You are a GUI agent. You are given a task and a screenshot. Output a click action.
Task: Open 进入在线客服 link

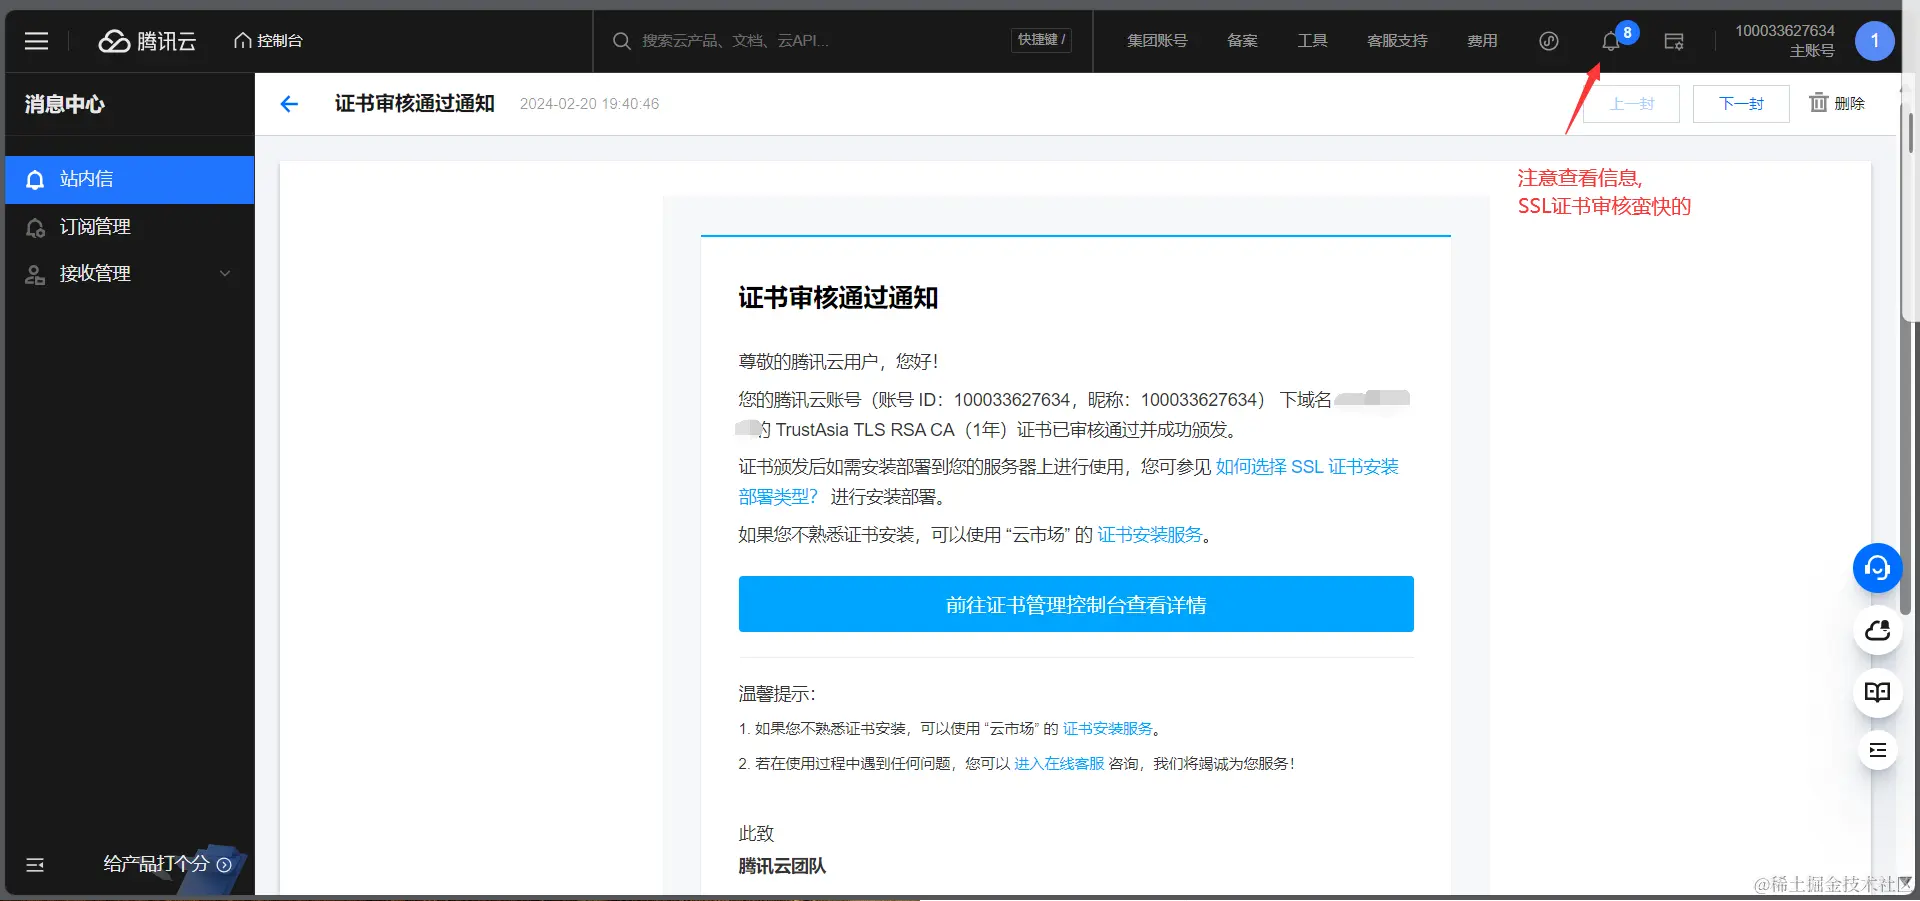(1059, 764)
